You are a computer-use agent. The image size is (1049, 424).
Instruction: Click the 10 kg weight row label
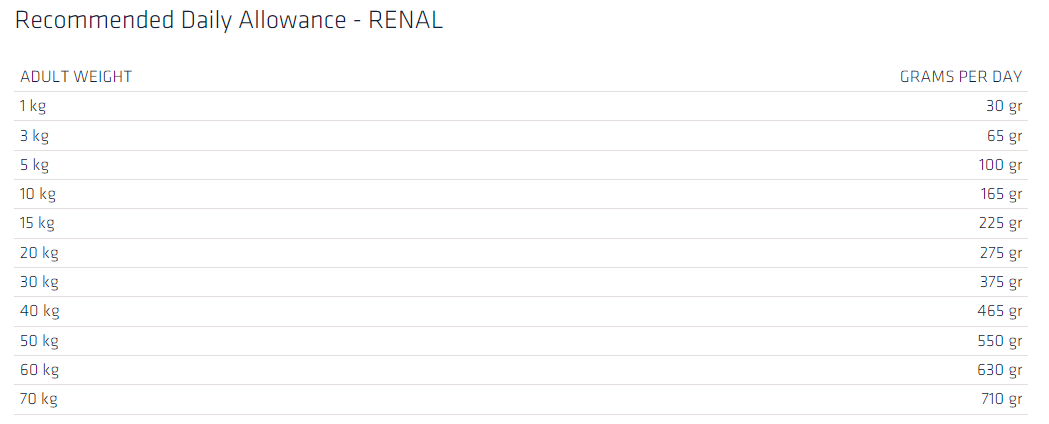[38, 194]
